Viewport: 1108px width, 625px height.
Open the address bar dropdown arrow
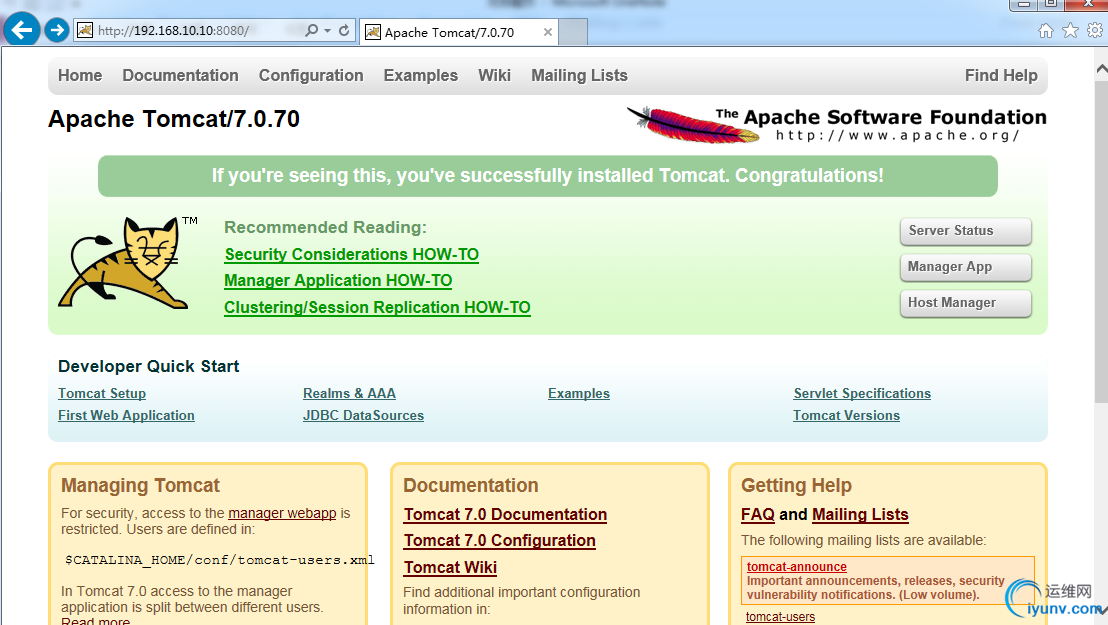coord(327,30)
